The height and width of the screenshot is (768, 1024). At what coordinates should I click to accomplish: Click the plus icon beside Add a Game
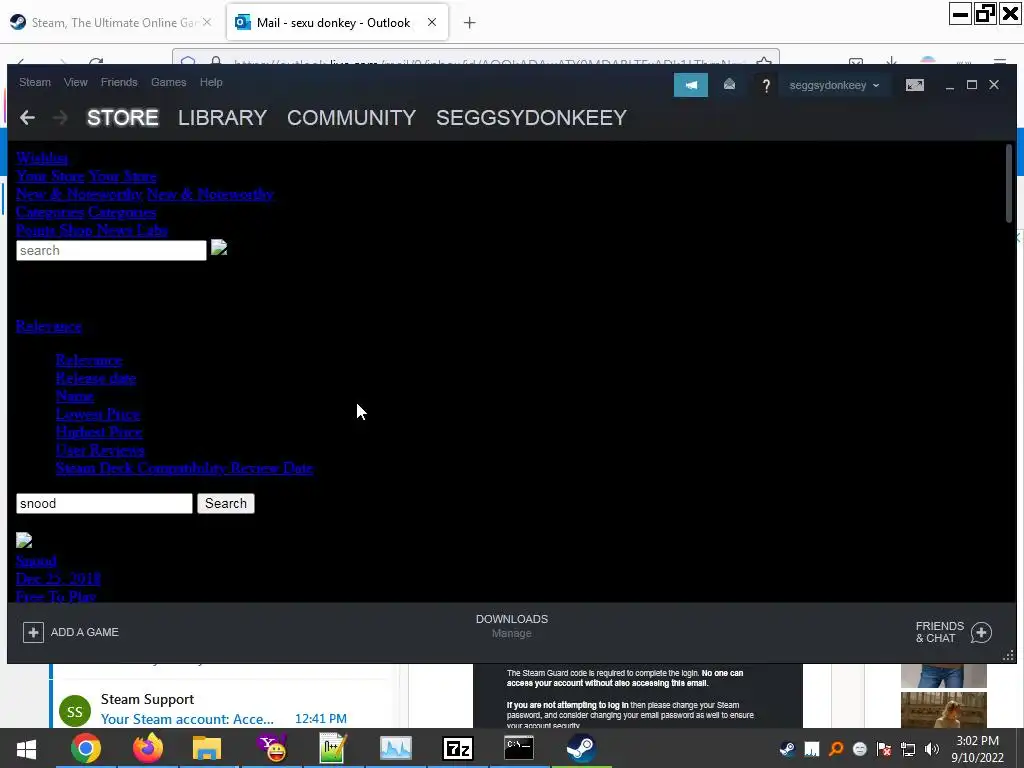(33, 632)
